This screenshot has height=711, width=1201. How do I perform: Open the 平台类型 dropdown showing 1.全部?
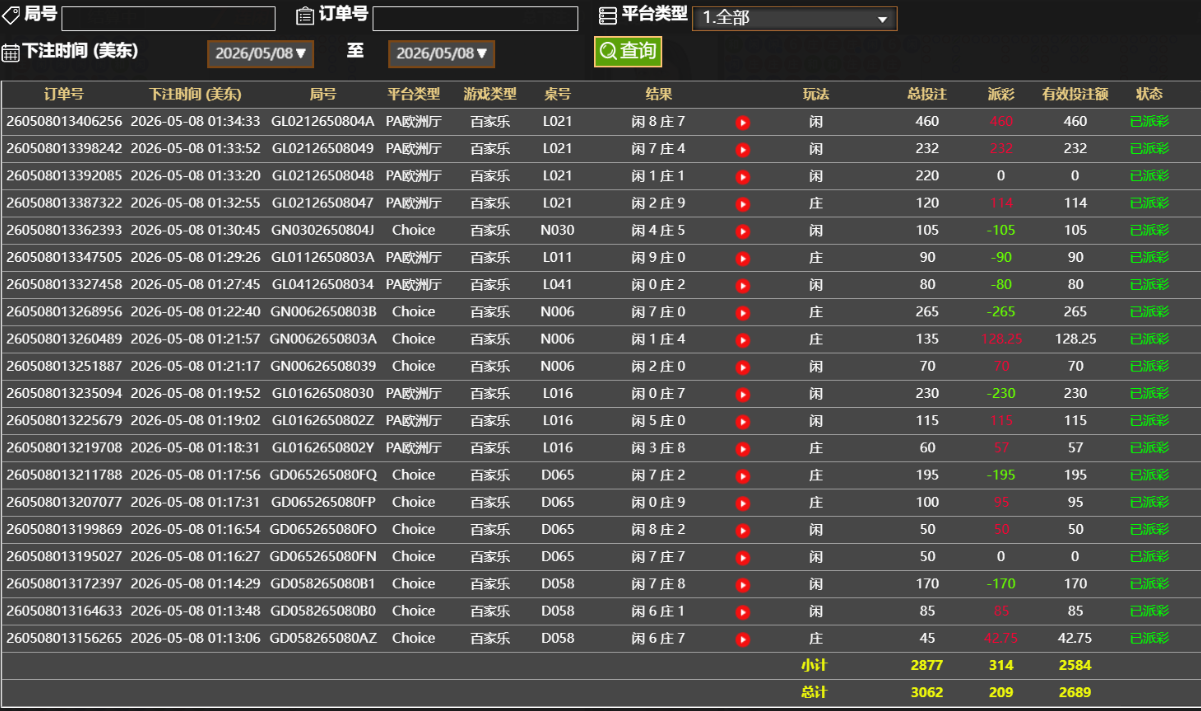pyautogui.click(x=794, y=18)
